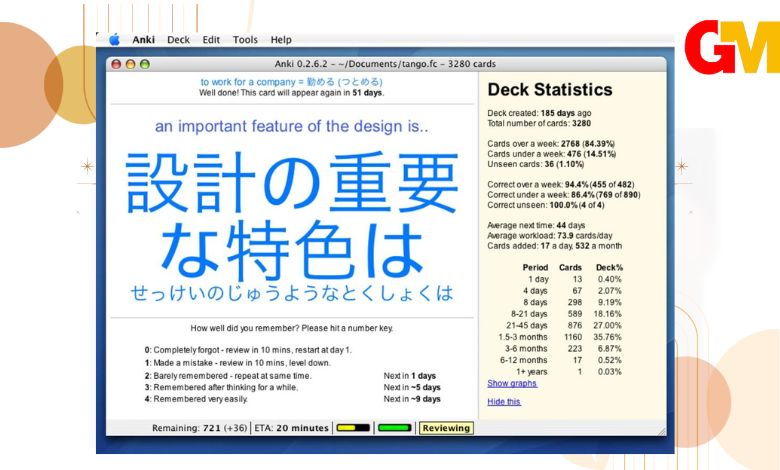
Task: Click 'Cards added: 17 a day' line
Action: (555, 246)
